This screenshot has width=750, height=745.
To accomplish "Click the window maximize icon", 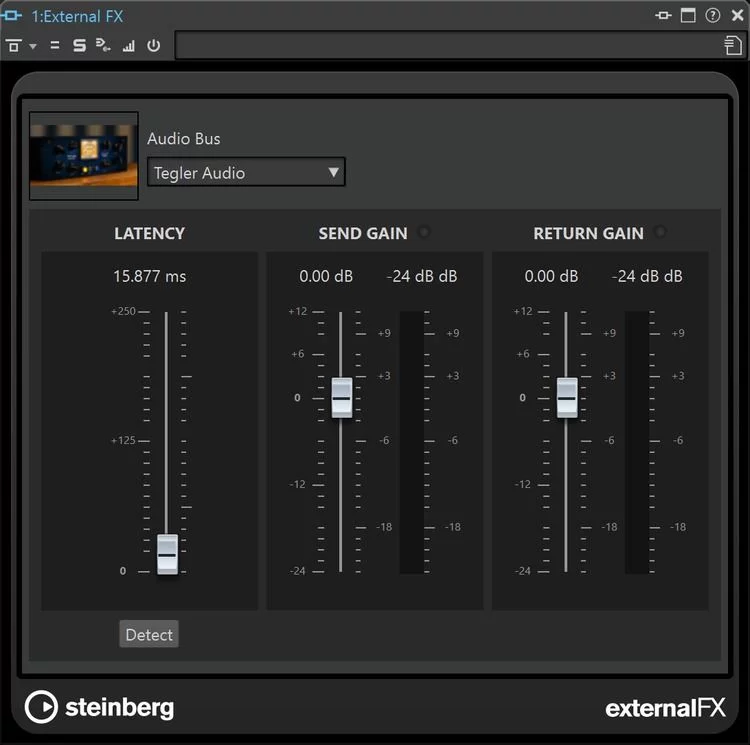I will (688, 16).
